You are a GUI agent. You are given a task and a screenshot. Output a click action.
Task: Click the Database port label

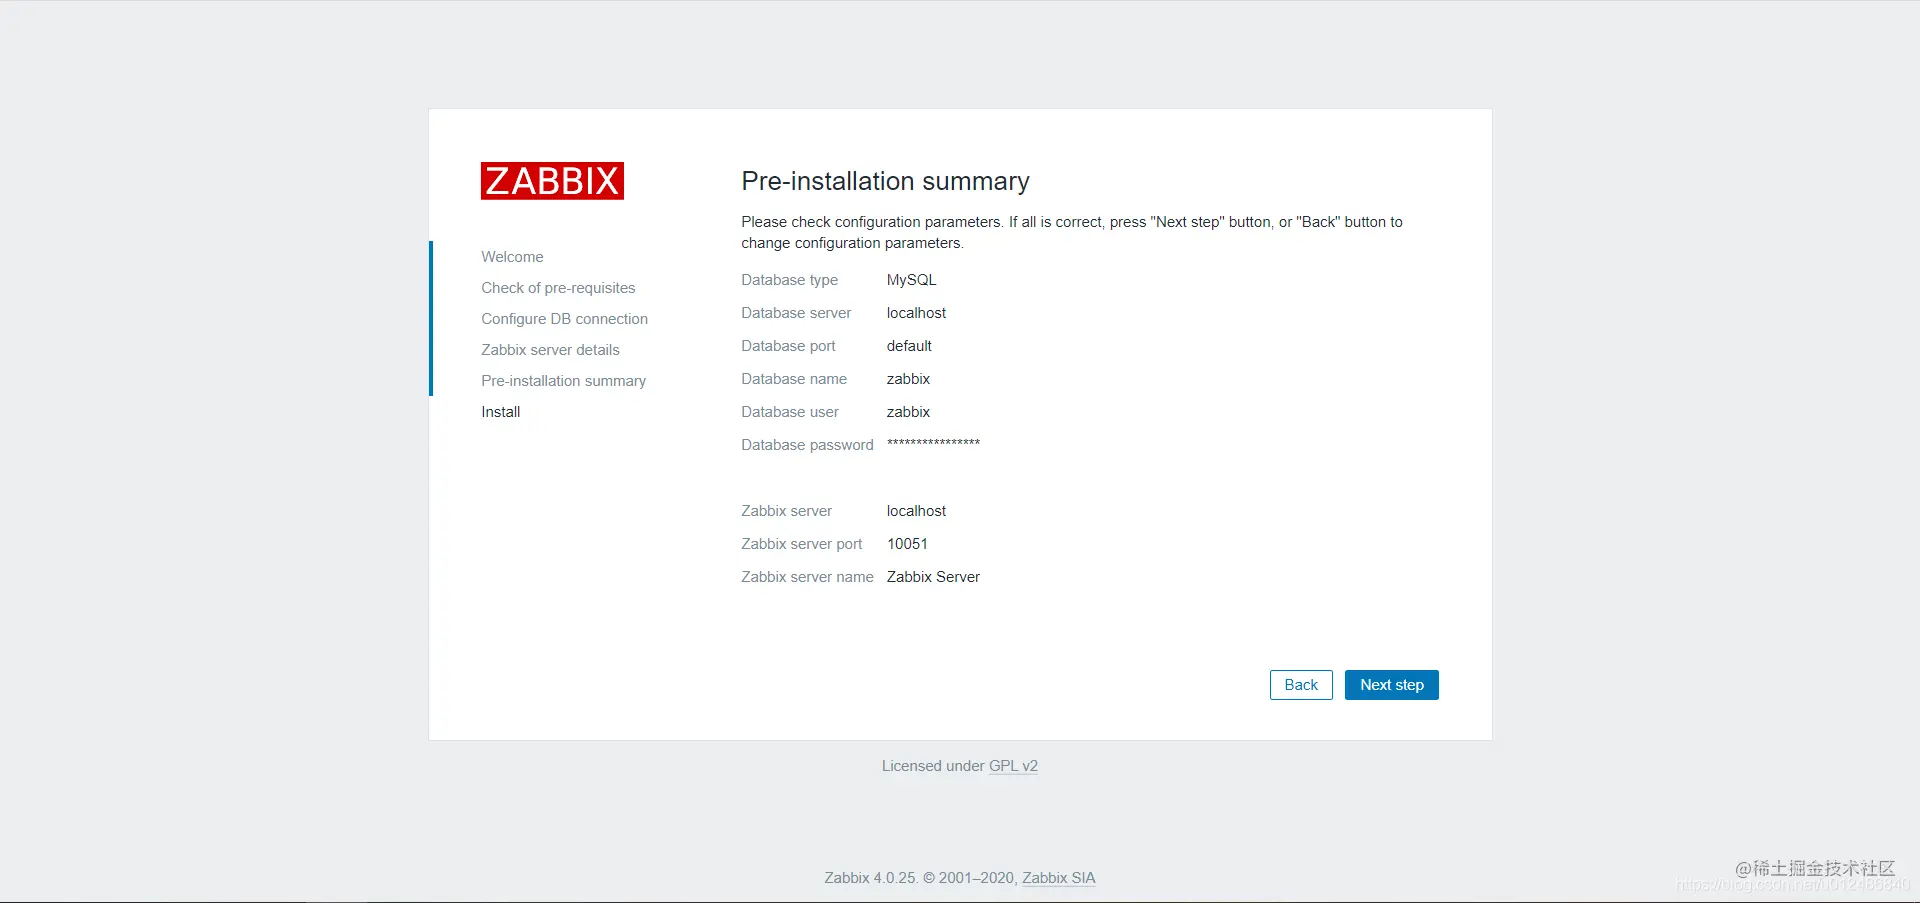coord(788,346)
